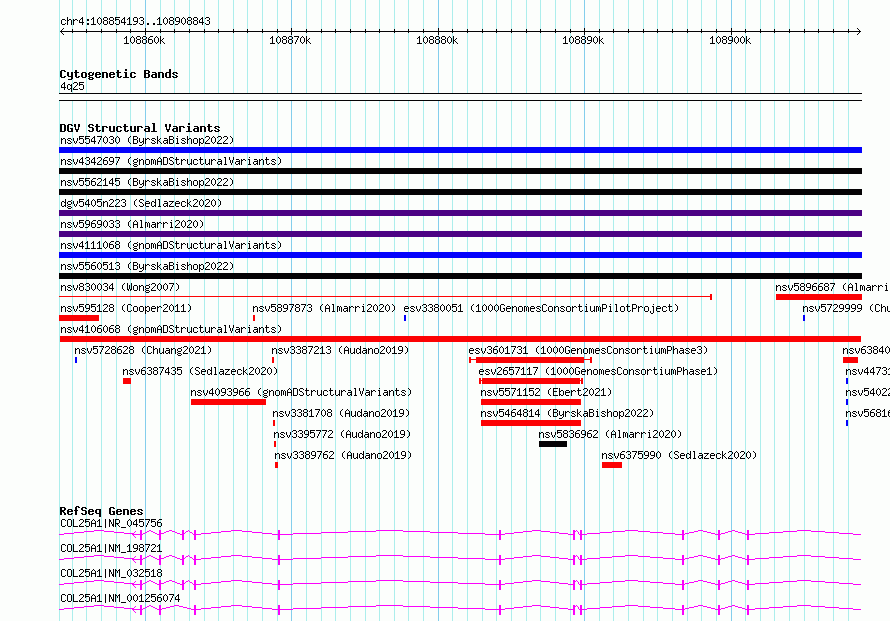Click COL25A1|NM_032518 transcript label
Image resolution: width=890 pixels, height=621 pixels.
pos(111,573)
